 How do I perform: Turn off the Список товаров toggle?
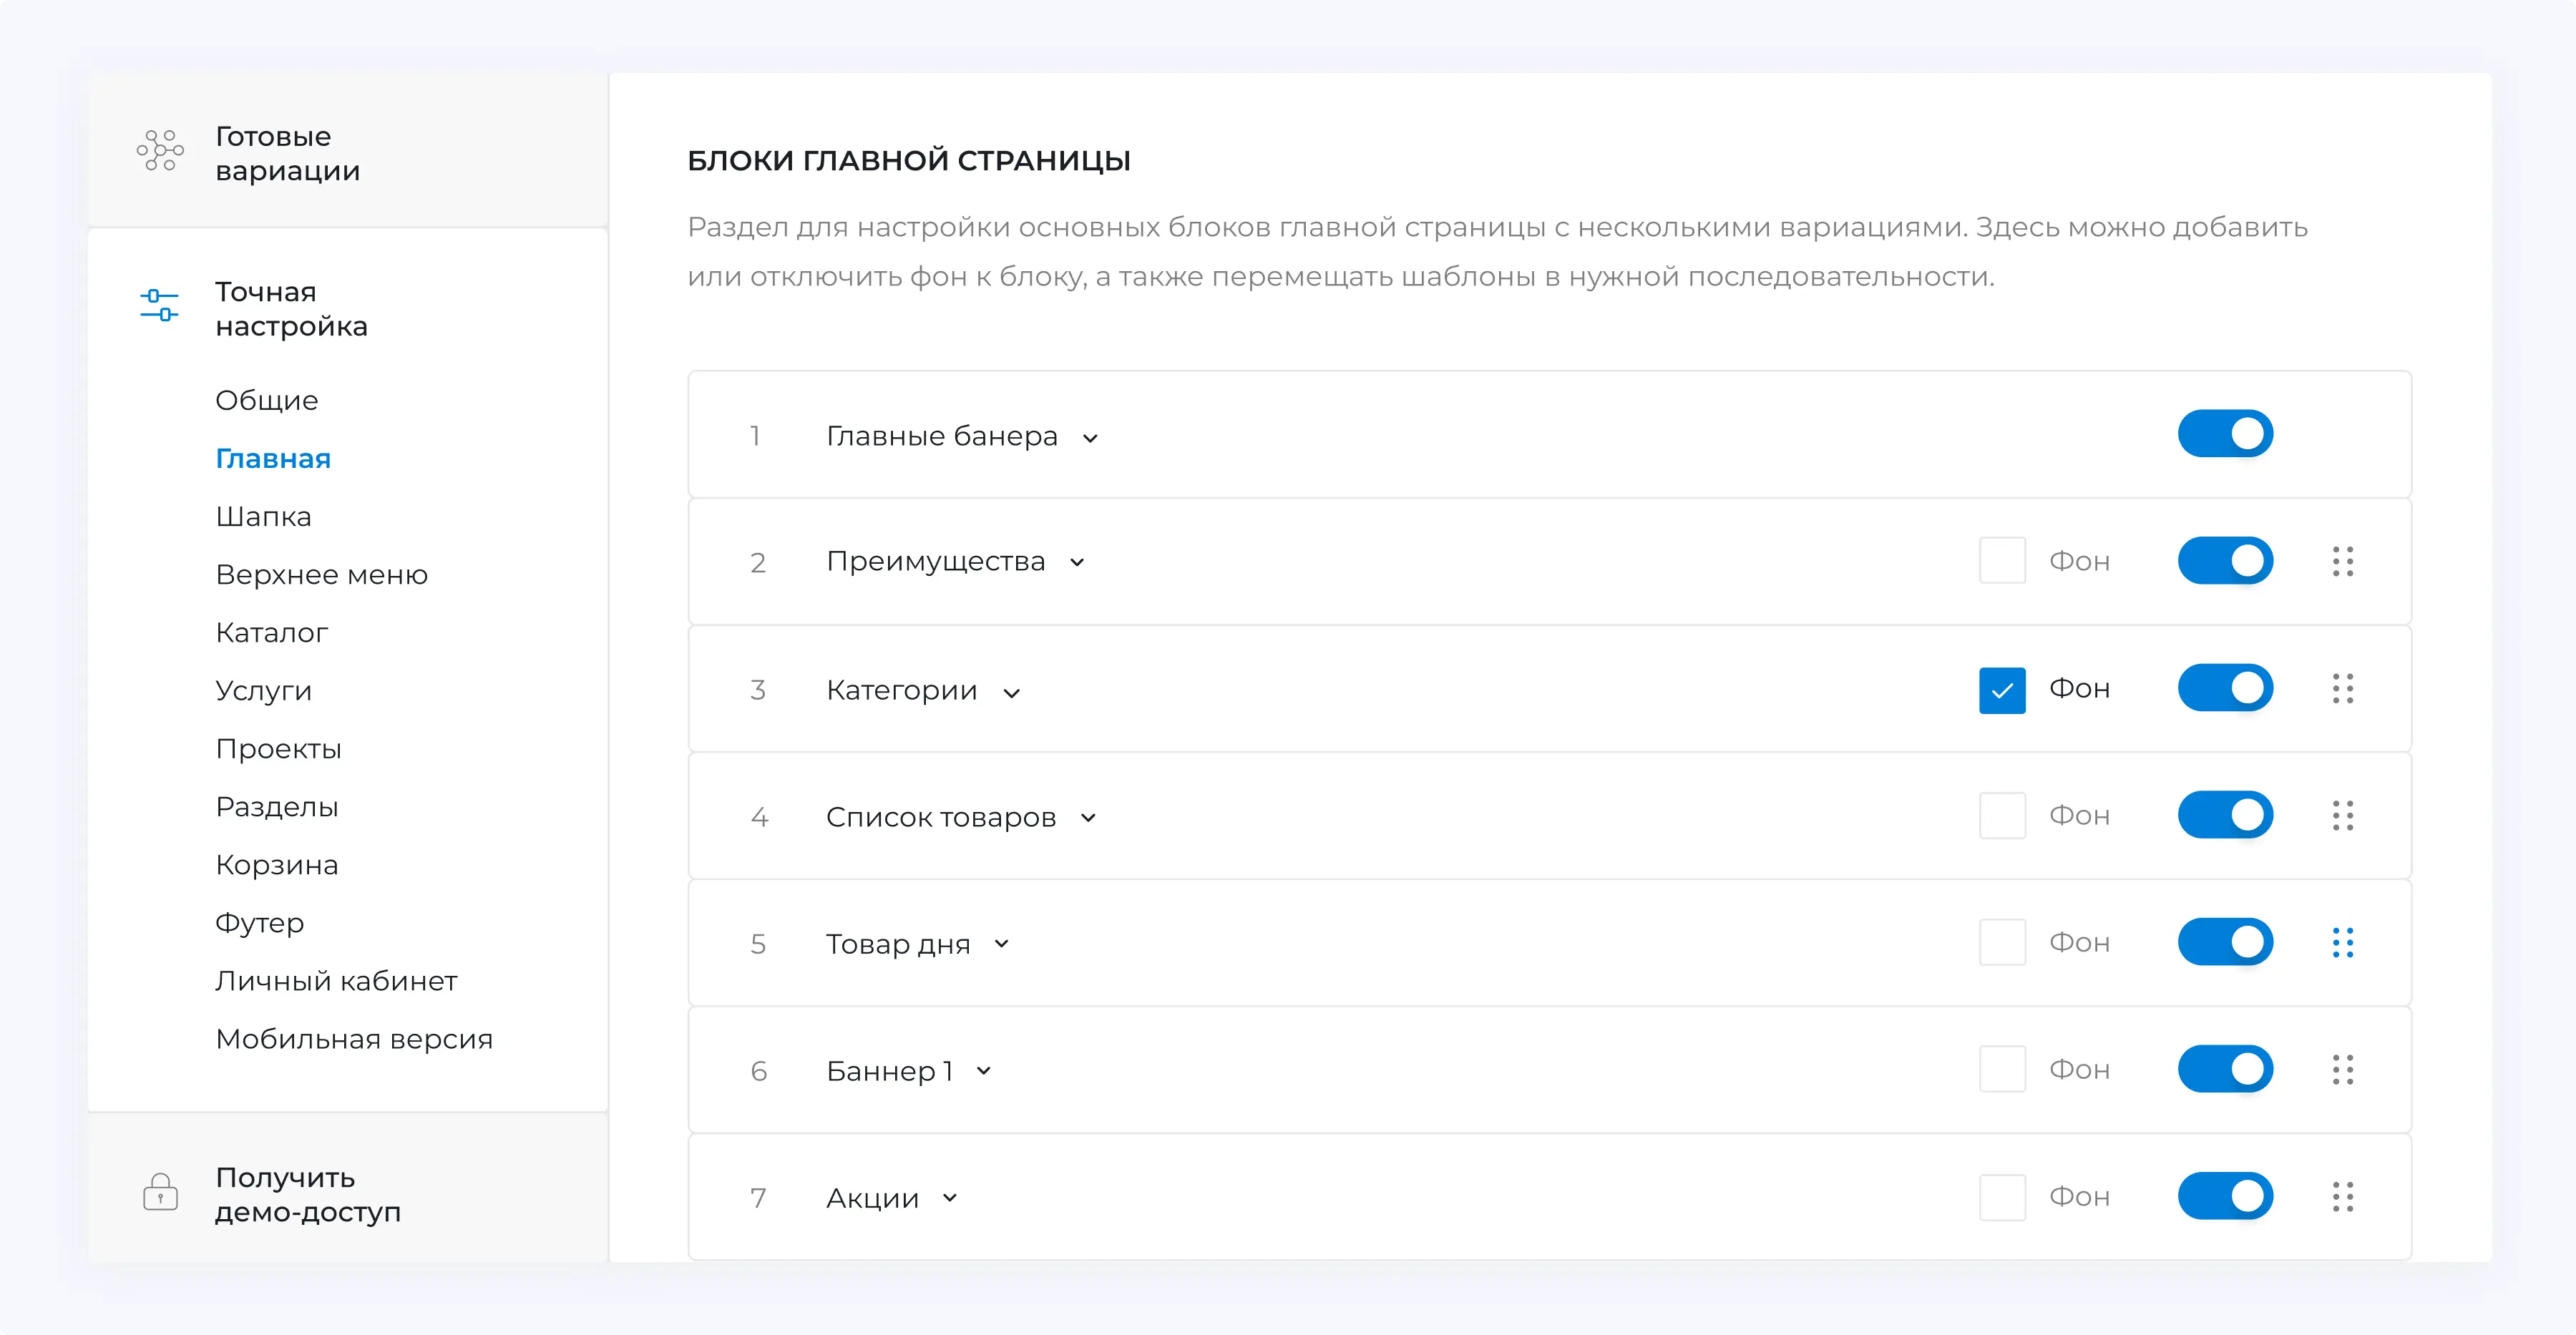[x=2225, y=815]
